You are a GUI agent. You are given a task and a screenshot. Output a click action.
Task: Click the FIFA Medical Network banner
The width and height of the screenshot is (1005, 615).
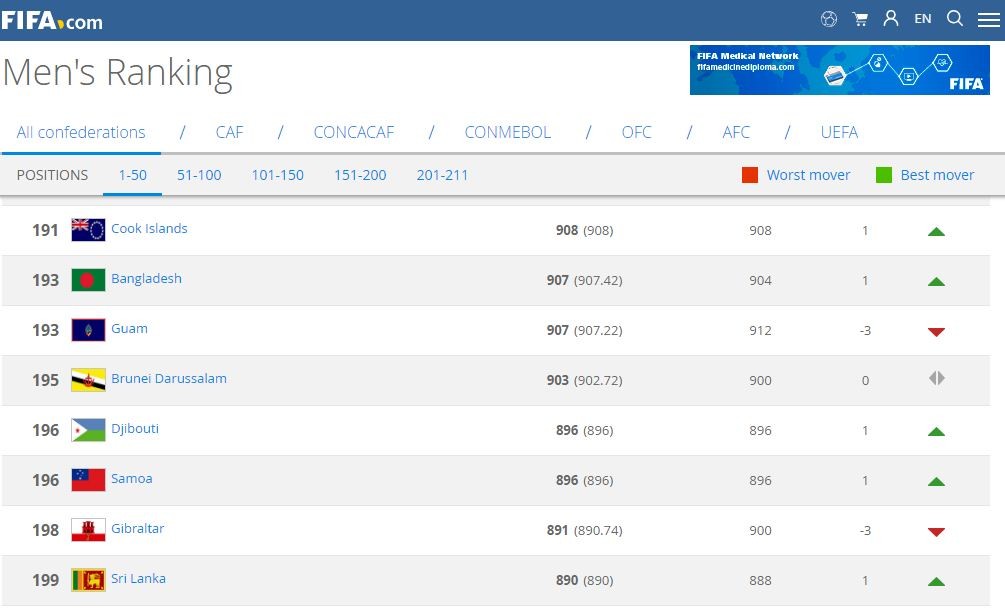[x=839, y=70]
